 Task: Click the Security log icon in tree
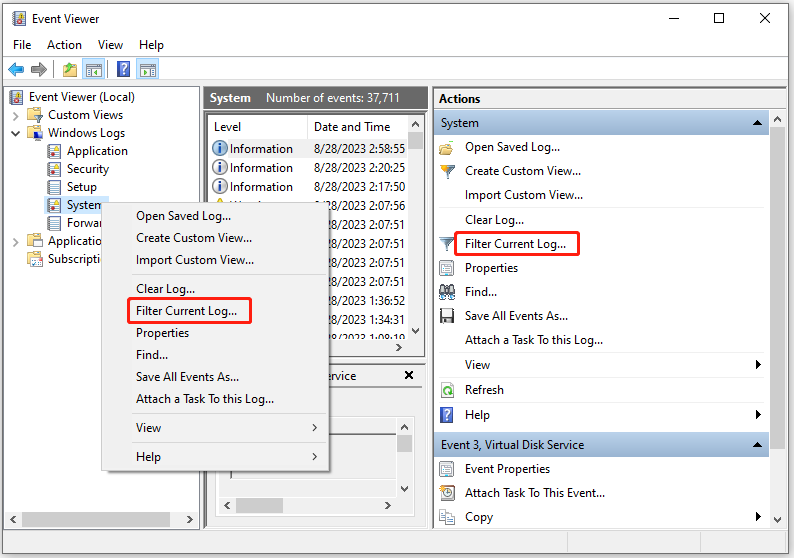(54, 169)
